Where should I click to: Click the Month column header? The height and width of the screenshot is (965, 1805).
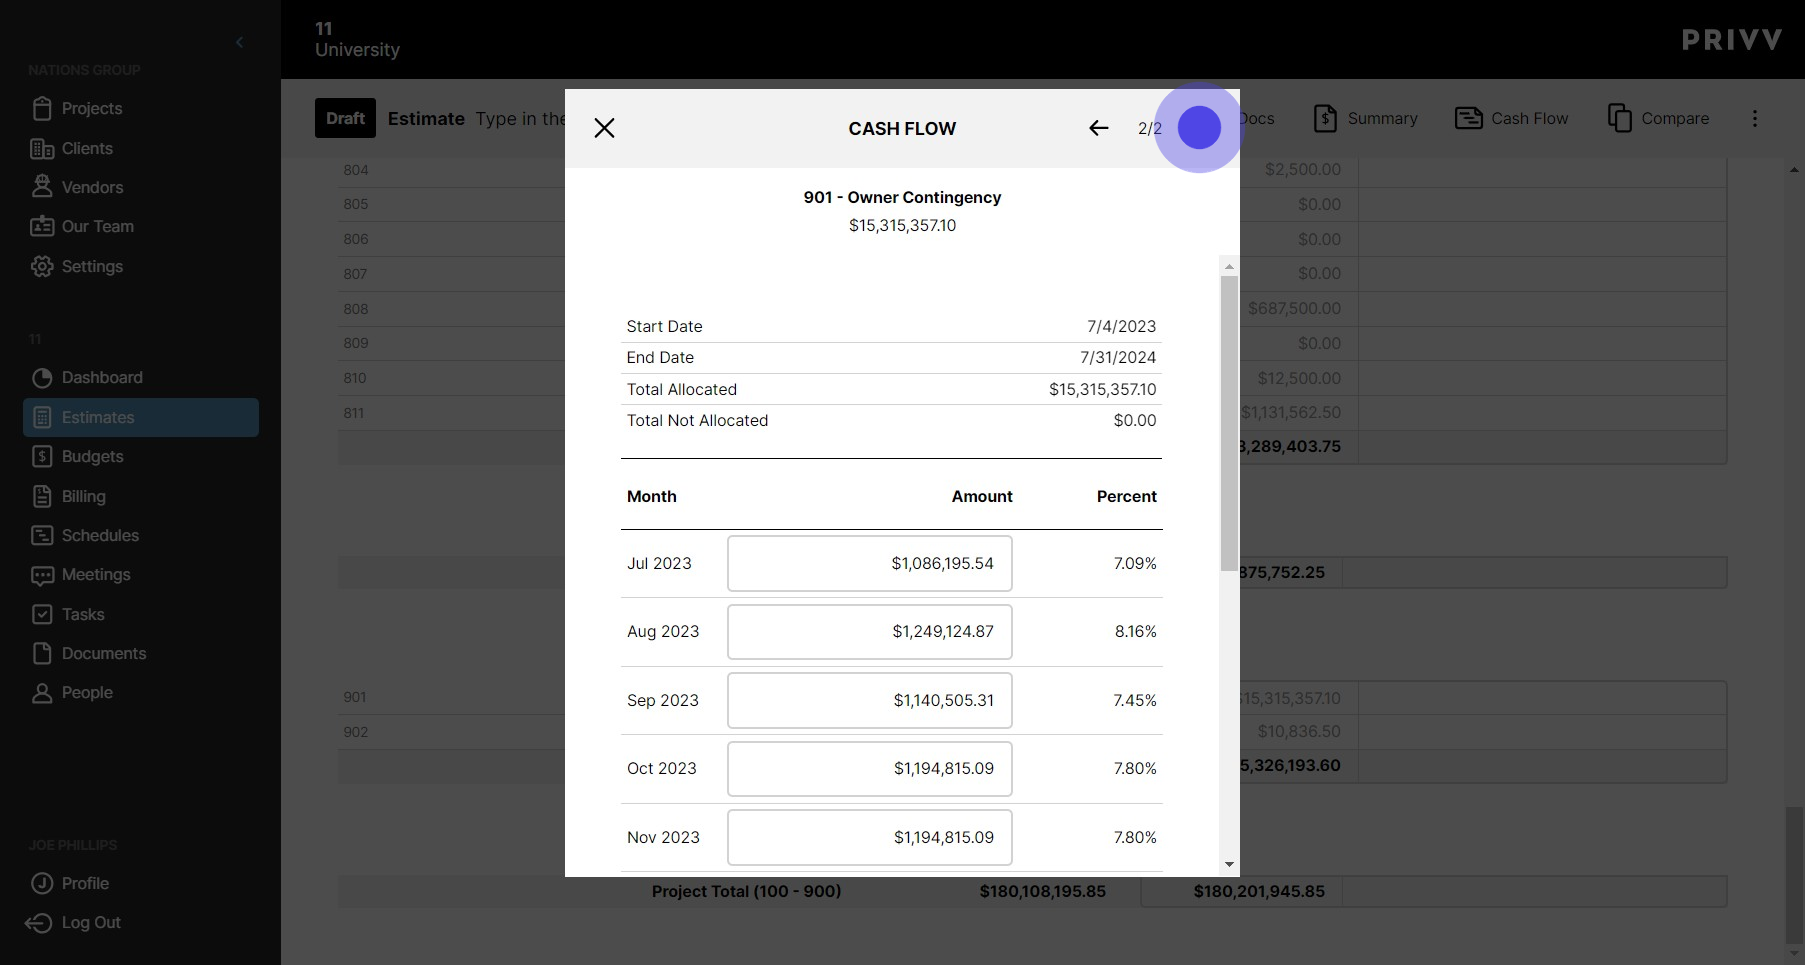click(x=652, y=496)
